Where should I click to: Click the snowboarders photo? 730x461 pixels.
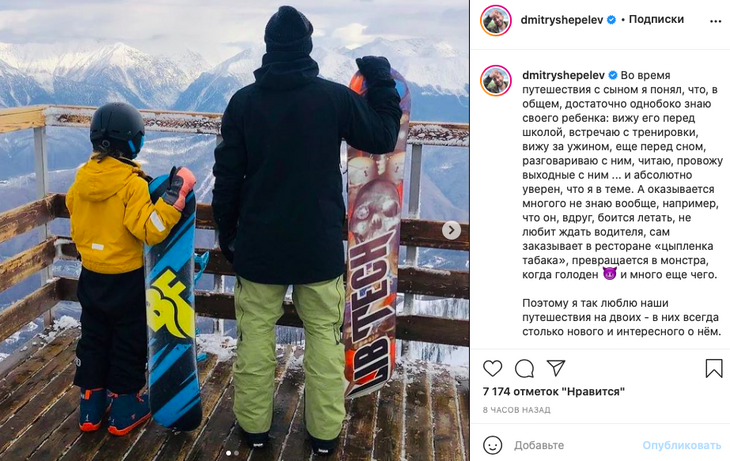[235, 230]
